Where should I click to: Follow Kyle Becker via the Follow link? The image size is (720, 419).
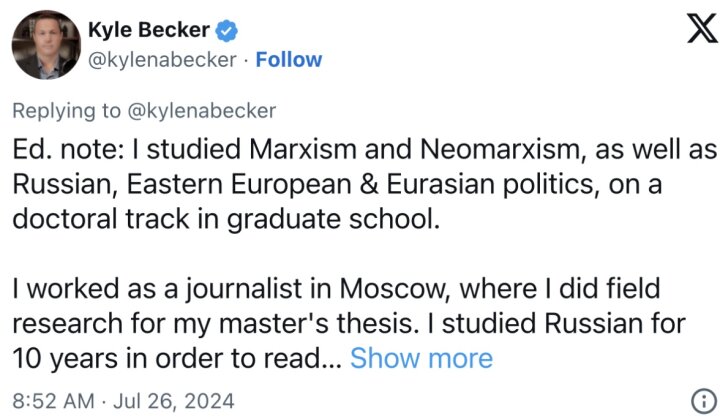(289, 60)
